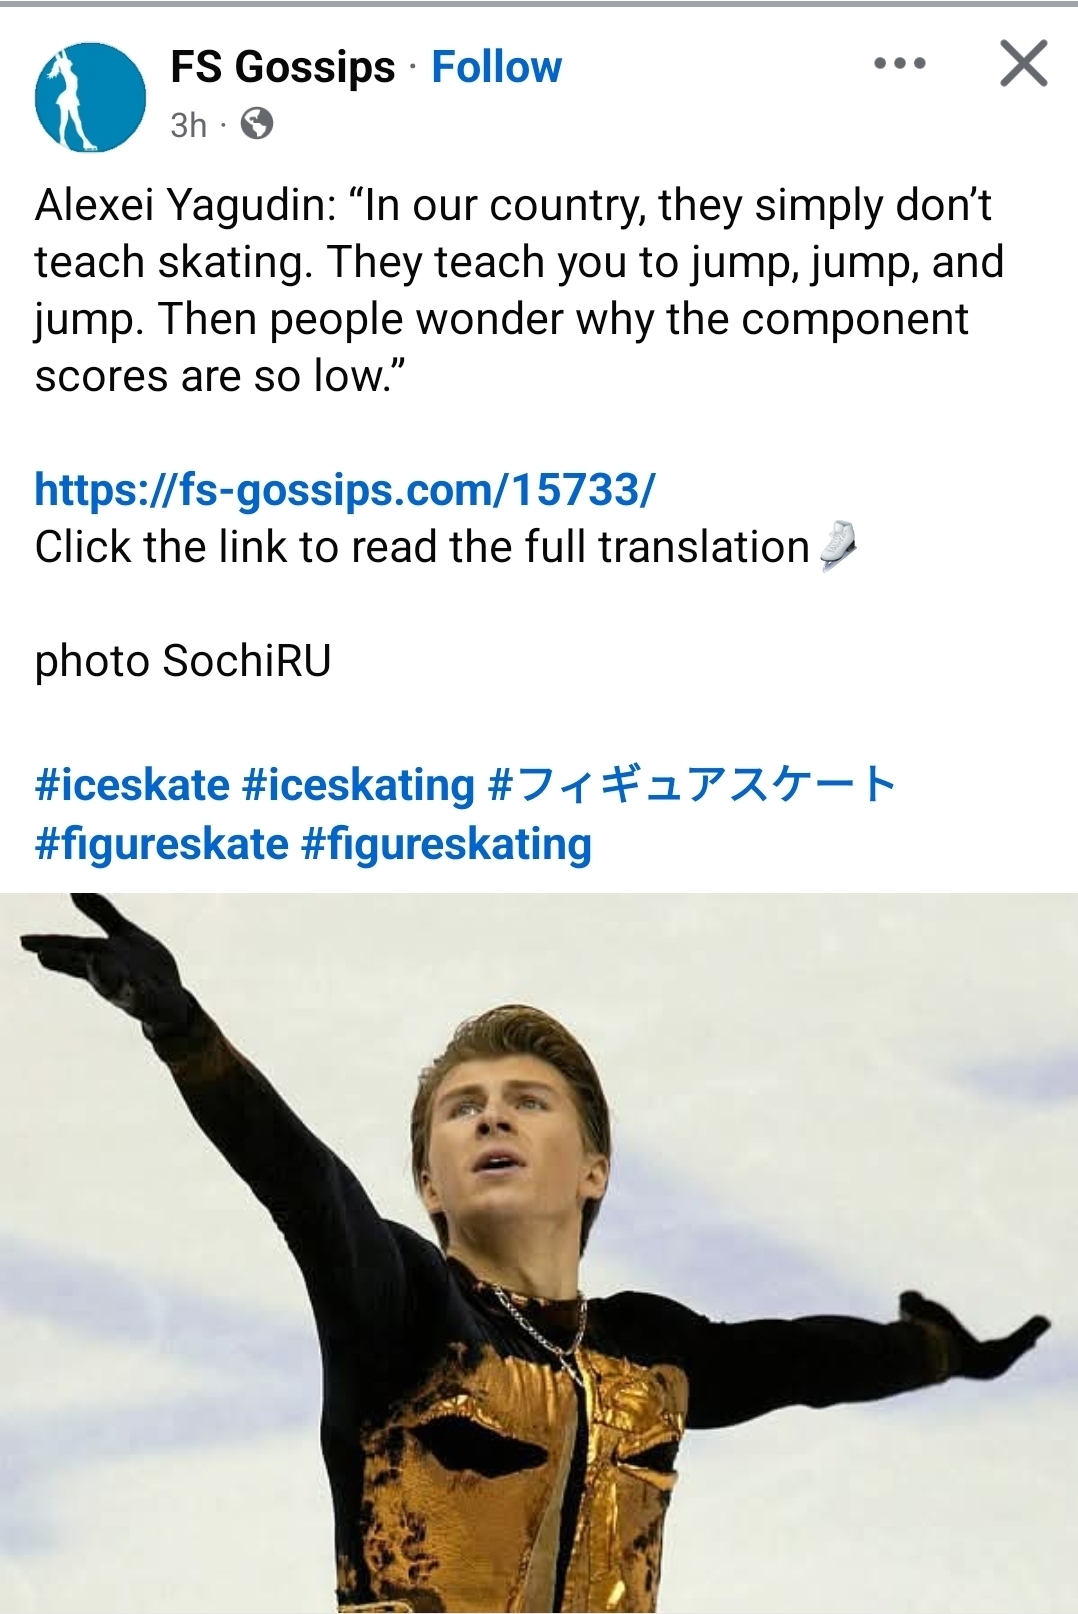Click the 3h post timestamp
The height and width of the screenshot is (1614, 1078).
(x=188, y=125)
